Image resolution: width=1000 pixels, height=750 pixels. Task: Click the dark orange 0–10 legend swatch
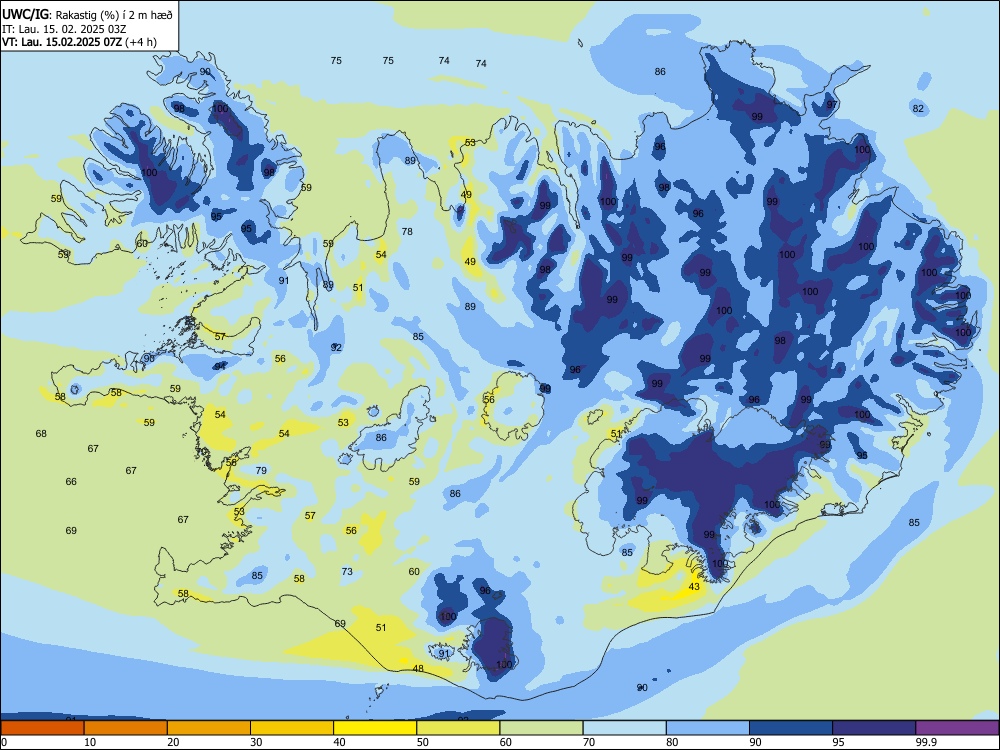pyautogui.click(x=42, y=728)
